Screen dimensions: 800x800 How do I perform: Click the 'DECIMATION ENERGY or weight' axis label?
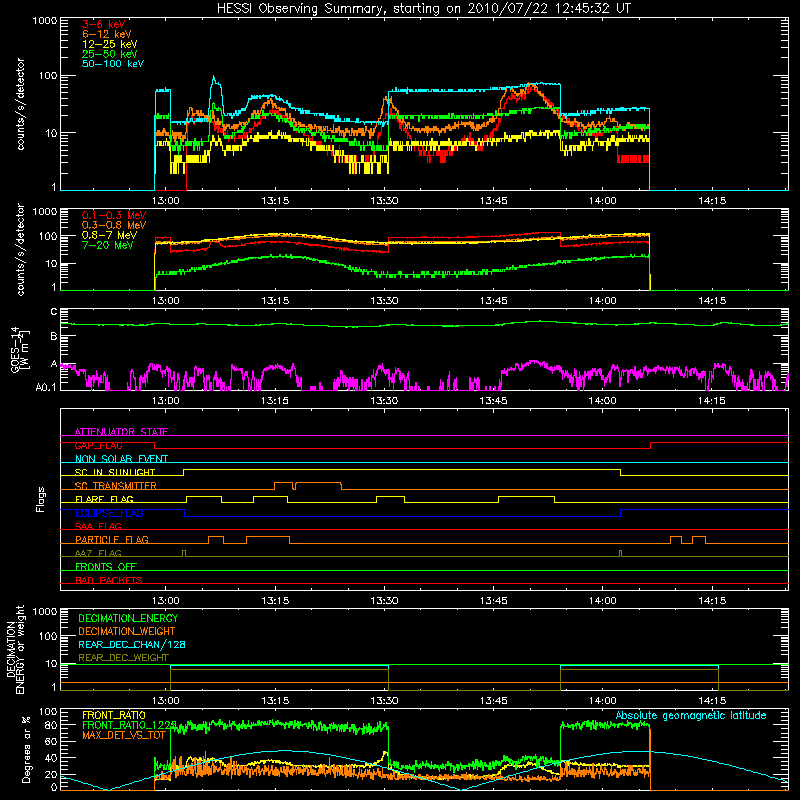pos(15,649)
